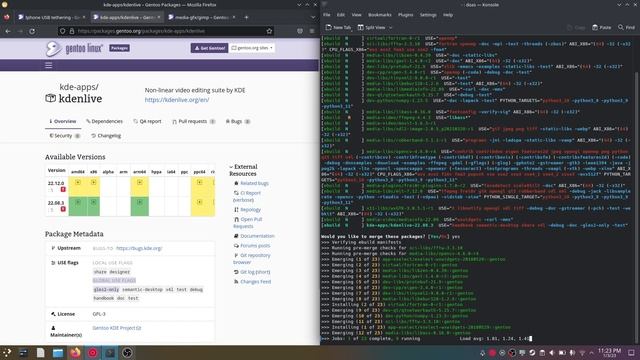Open Konsole Plugins menu
The height and width of the screenshot is (360, 640).
[405, 15]
